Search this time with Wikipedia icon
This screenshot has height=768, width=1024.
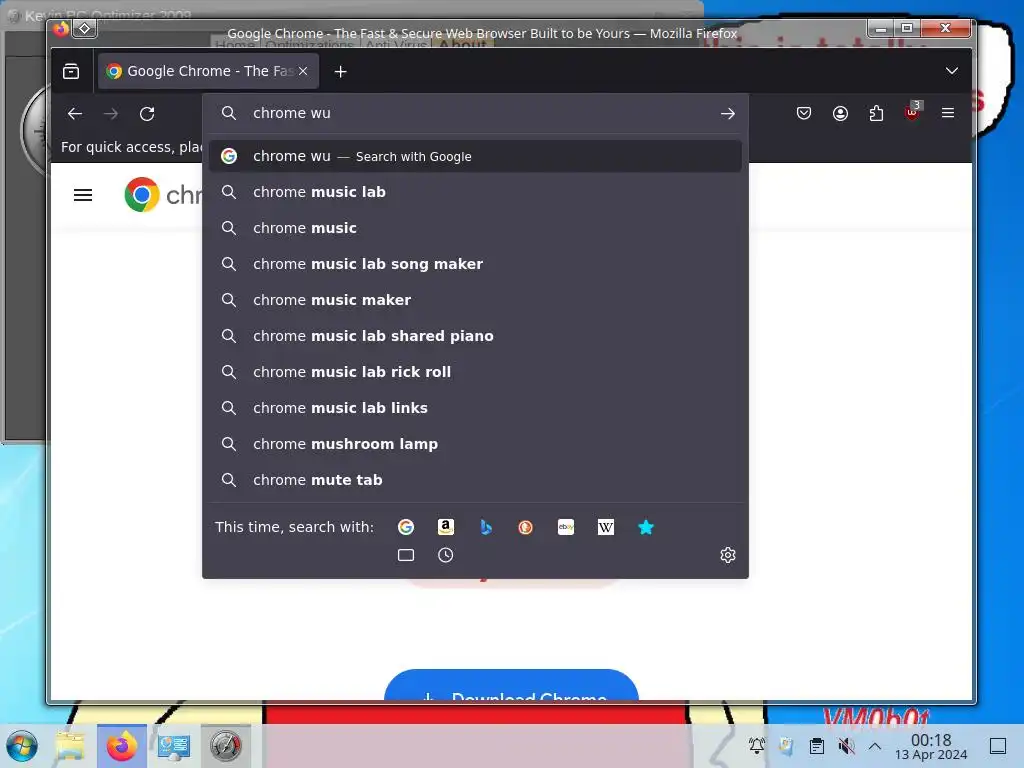tap(605, 527)
